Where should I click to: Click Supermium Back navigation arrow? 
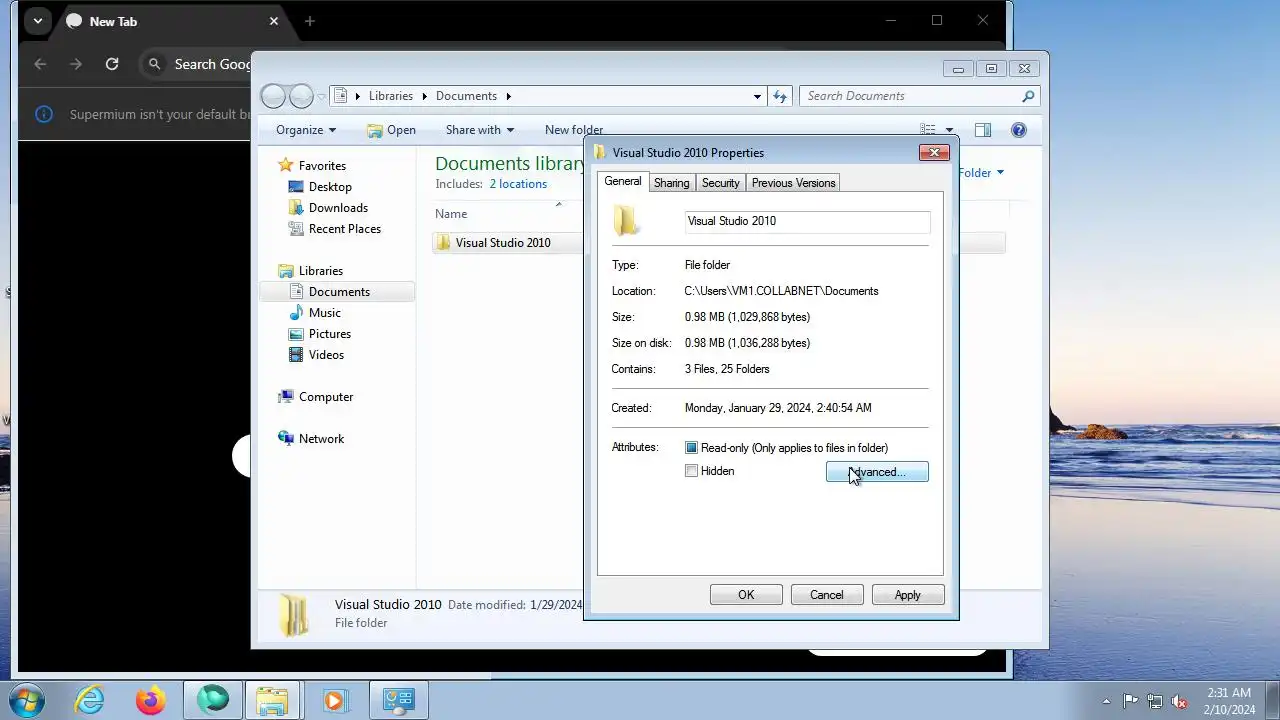tap(40, 64)
